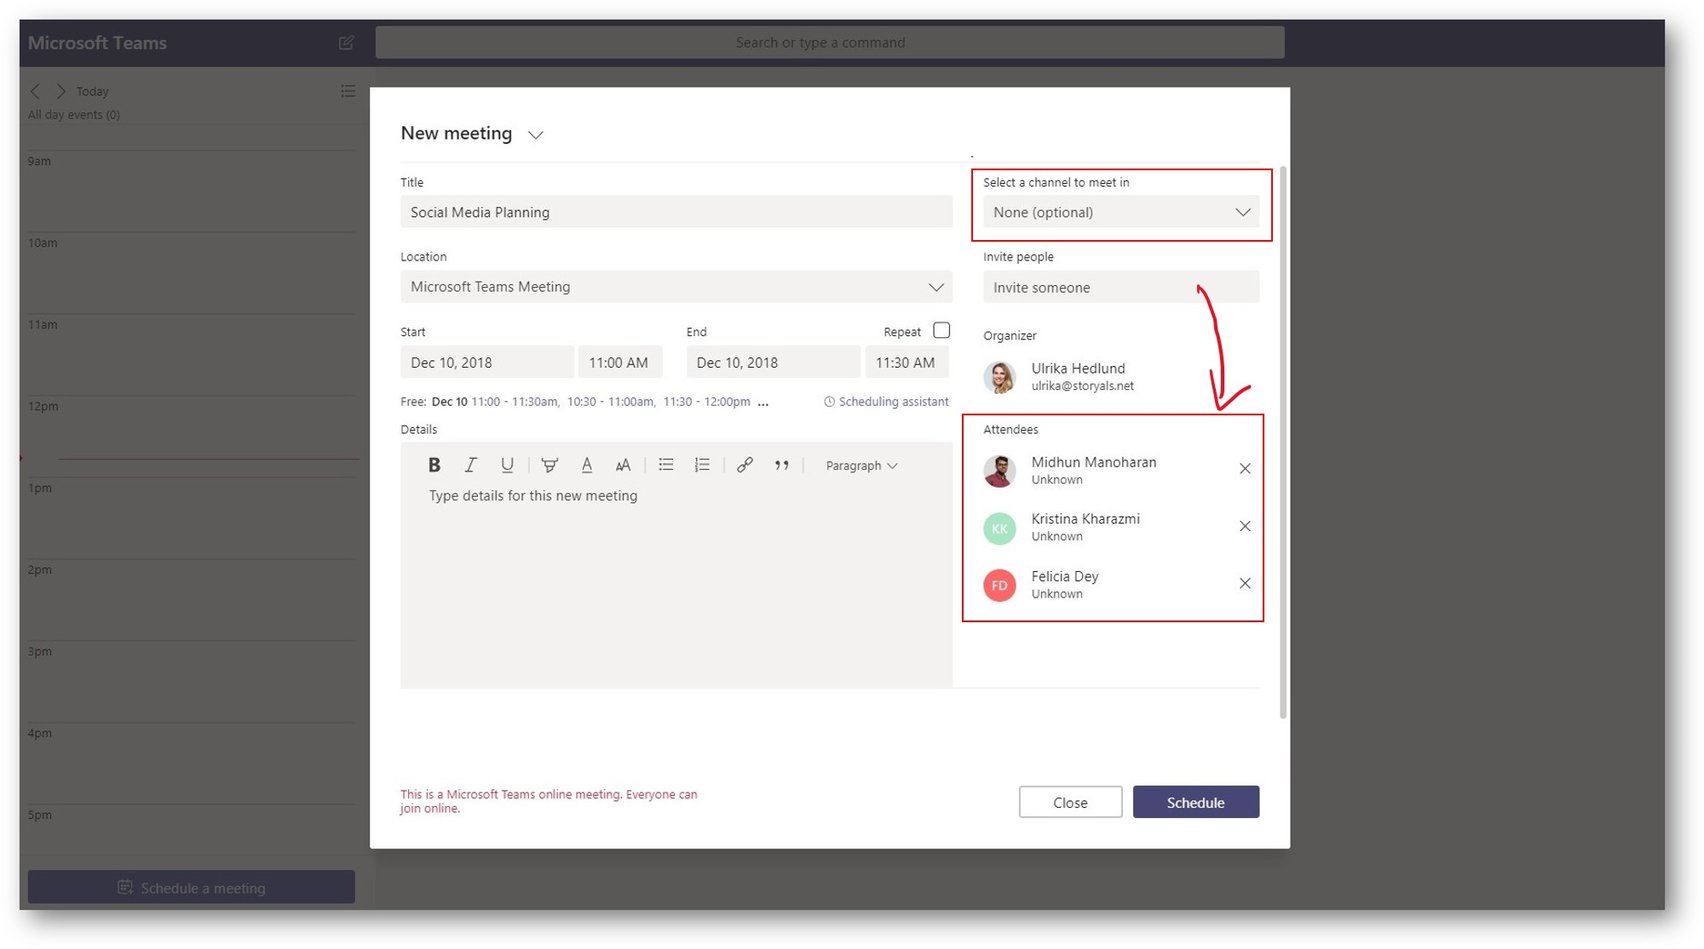Change the 11:30 AM end time
The width and height of the screenshot is (1704, 949).
(x=906, y=362)
